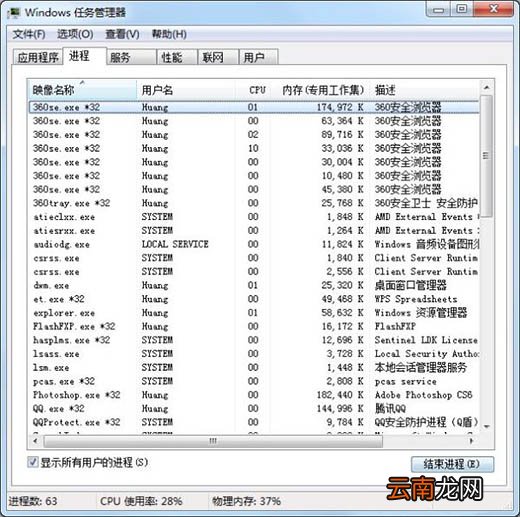Viewport: 520px width, 517px height.
Task: Switch to the 应用程序 tab
Action: point(38,57)
